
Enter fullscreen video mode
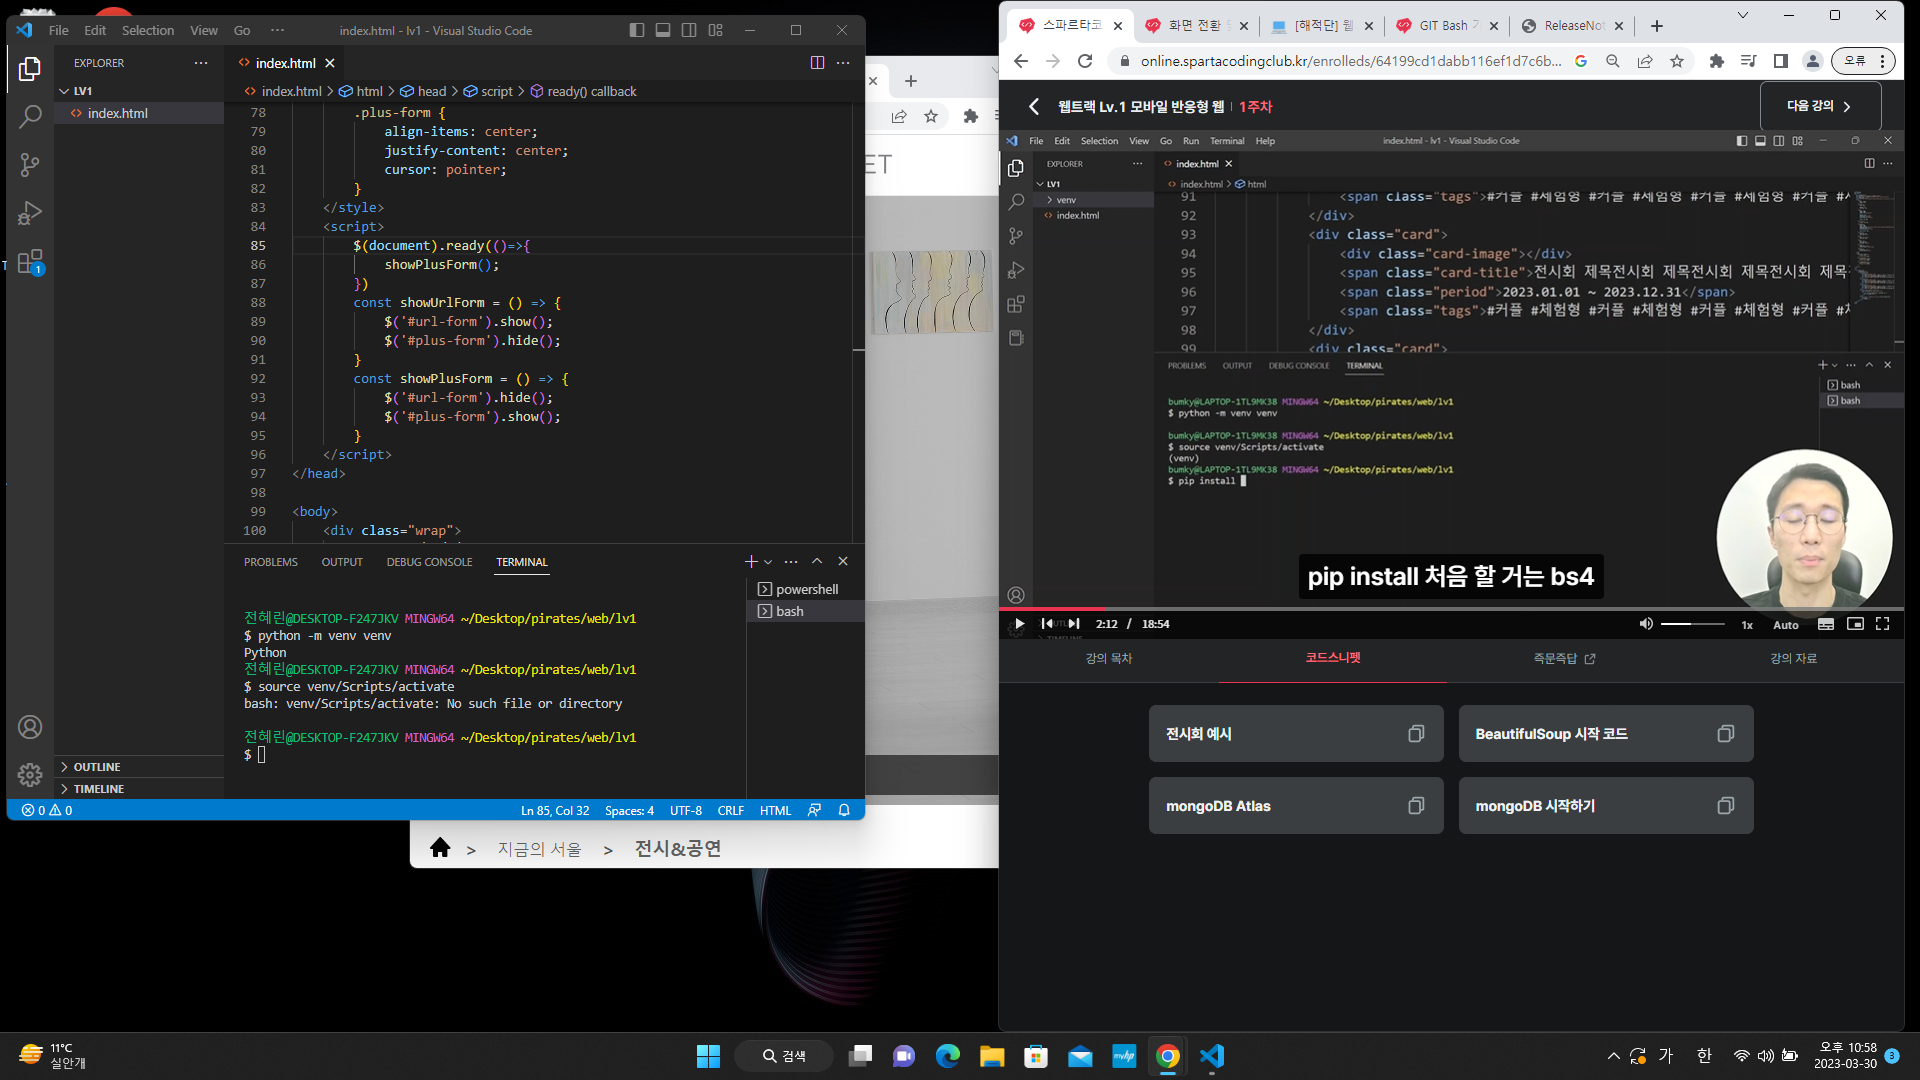(x=1883, y=624)
